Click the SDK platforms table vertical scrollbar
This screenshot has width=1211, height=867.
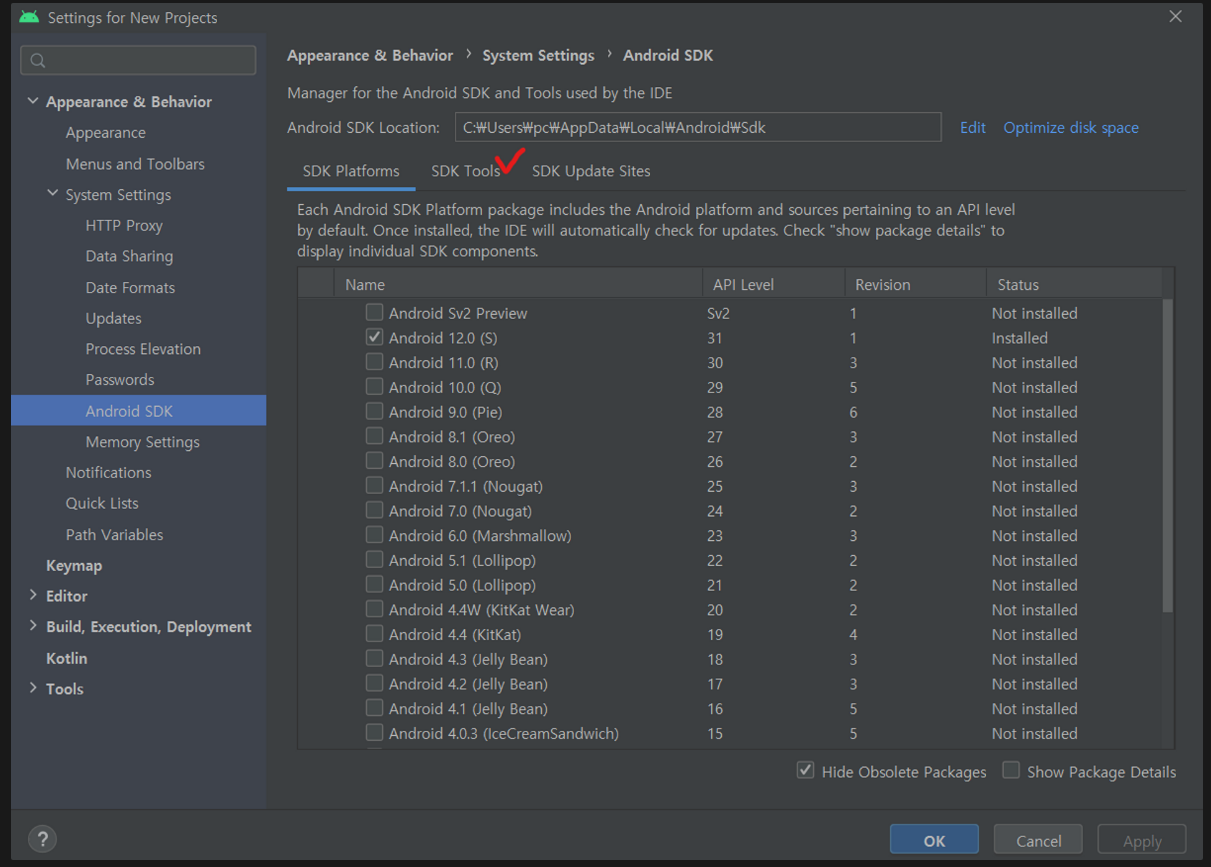pyautogui.click(x=1168, y=455)
